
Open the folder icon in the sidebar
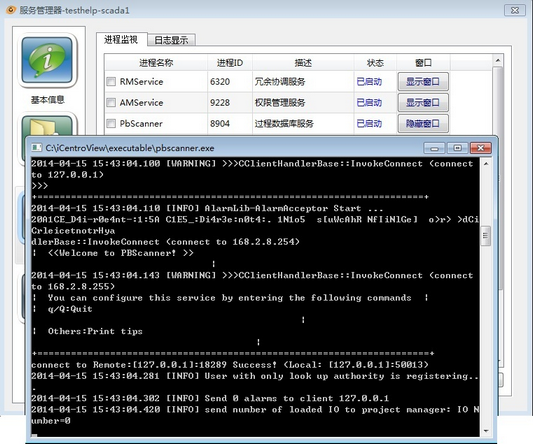[x=47, y=126]
